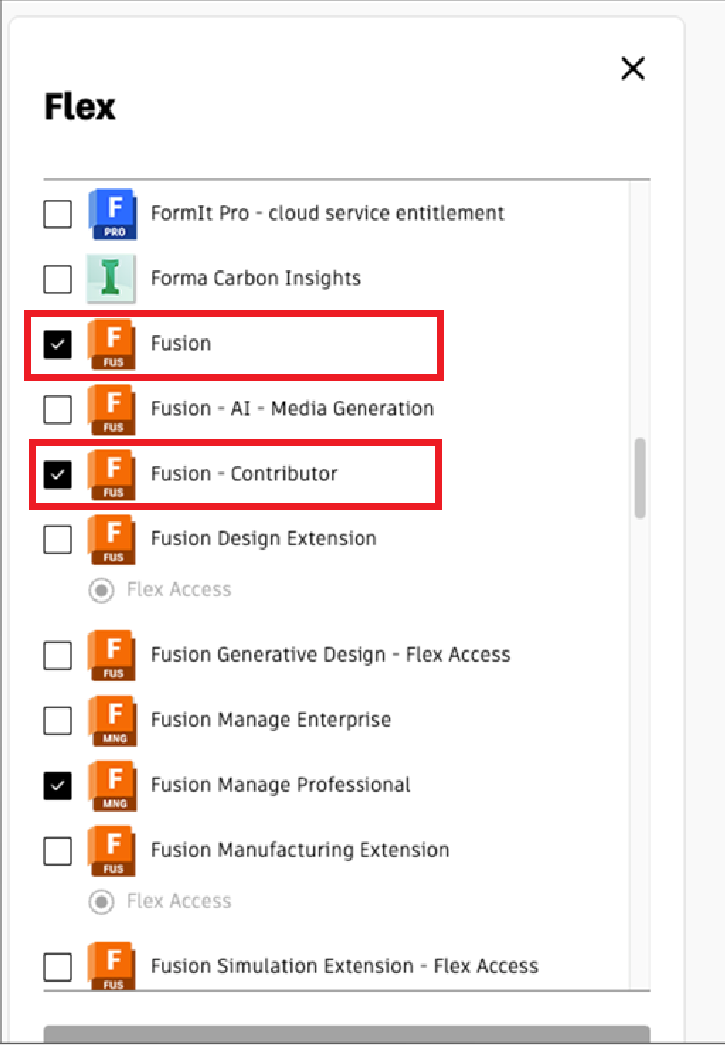
Task: Click the Fusion Manage Enterprise icon
Action: tap(112, 720)
